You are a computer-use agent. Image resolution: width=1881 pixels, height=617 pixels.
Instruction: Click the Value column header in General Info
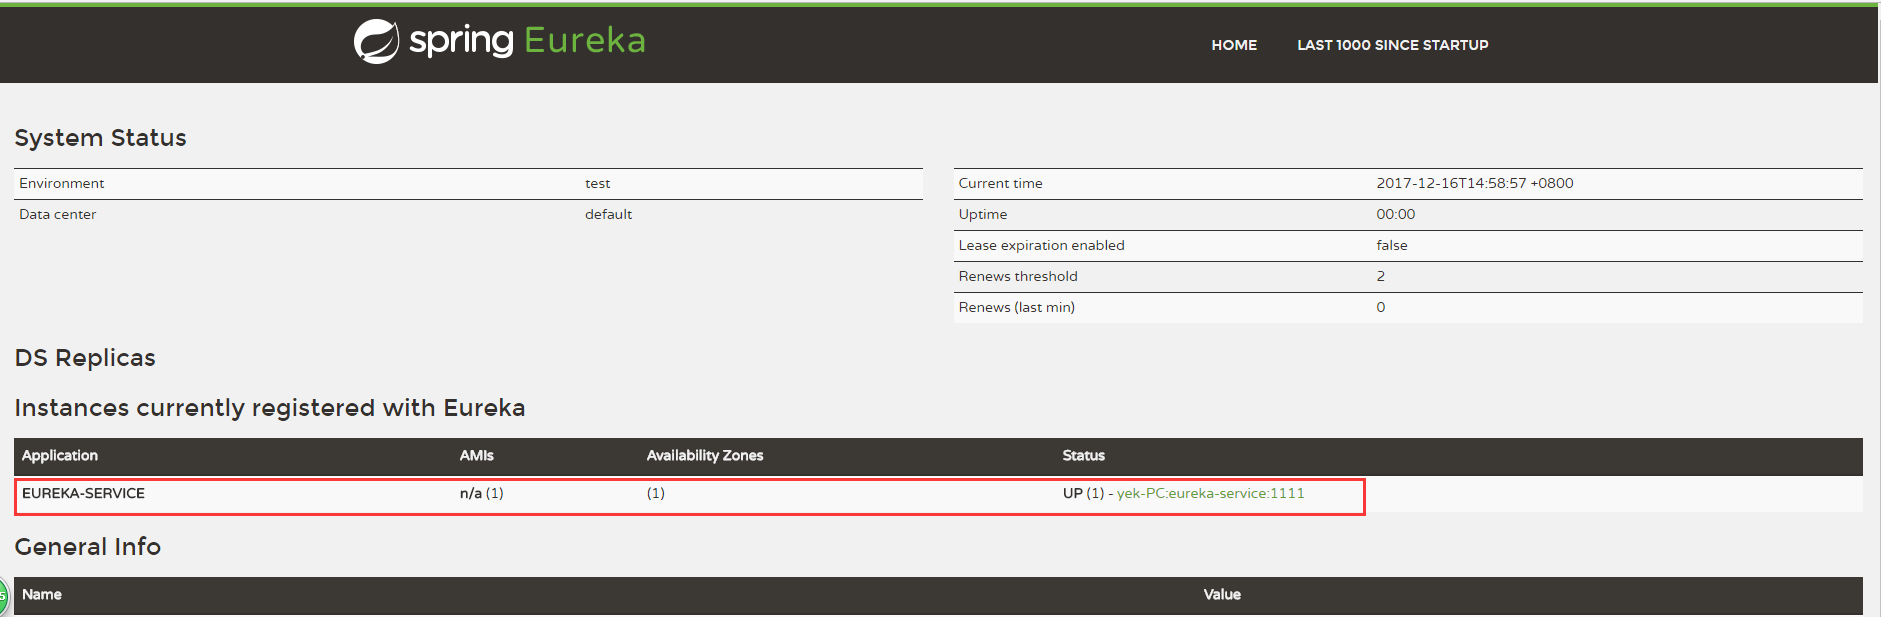[1222, 594]
